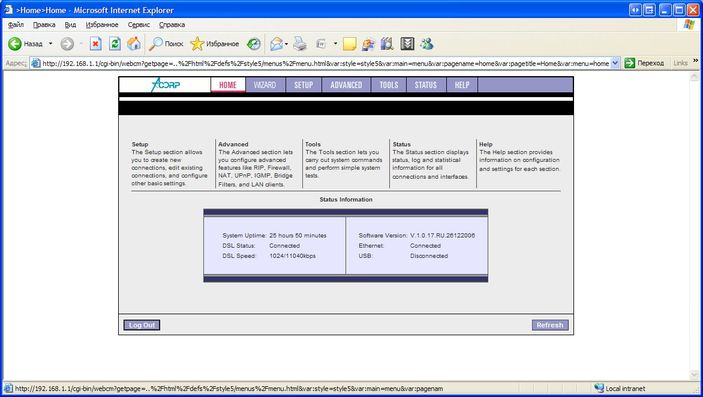The width and height of the screenshot is (703, 397).
Task: Open the Messenger people icon
Action: 426,44
